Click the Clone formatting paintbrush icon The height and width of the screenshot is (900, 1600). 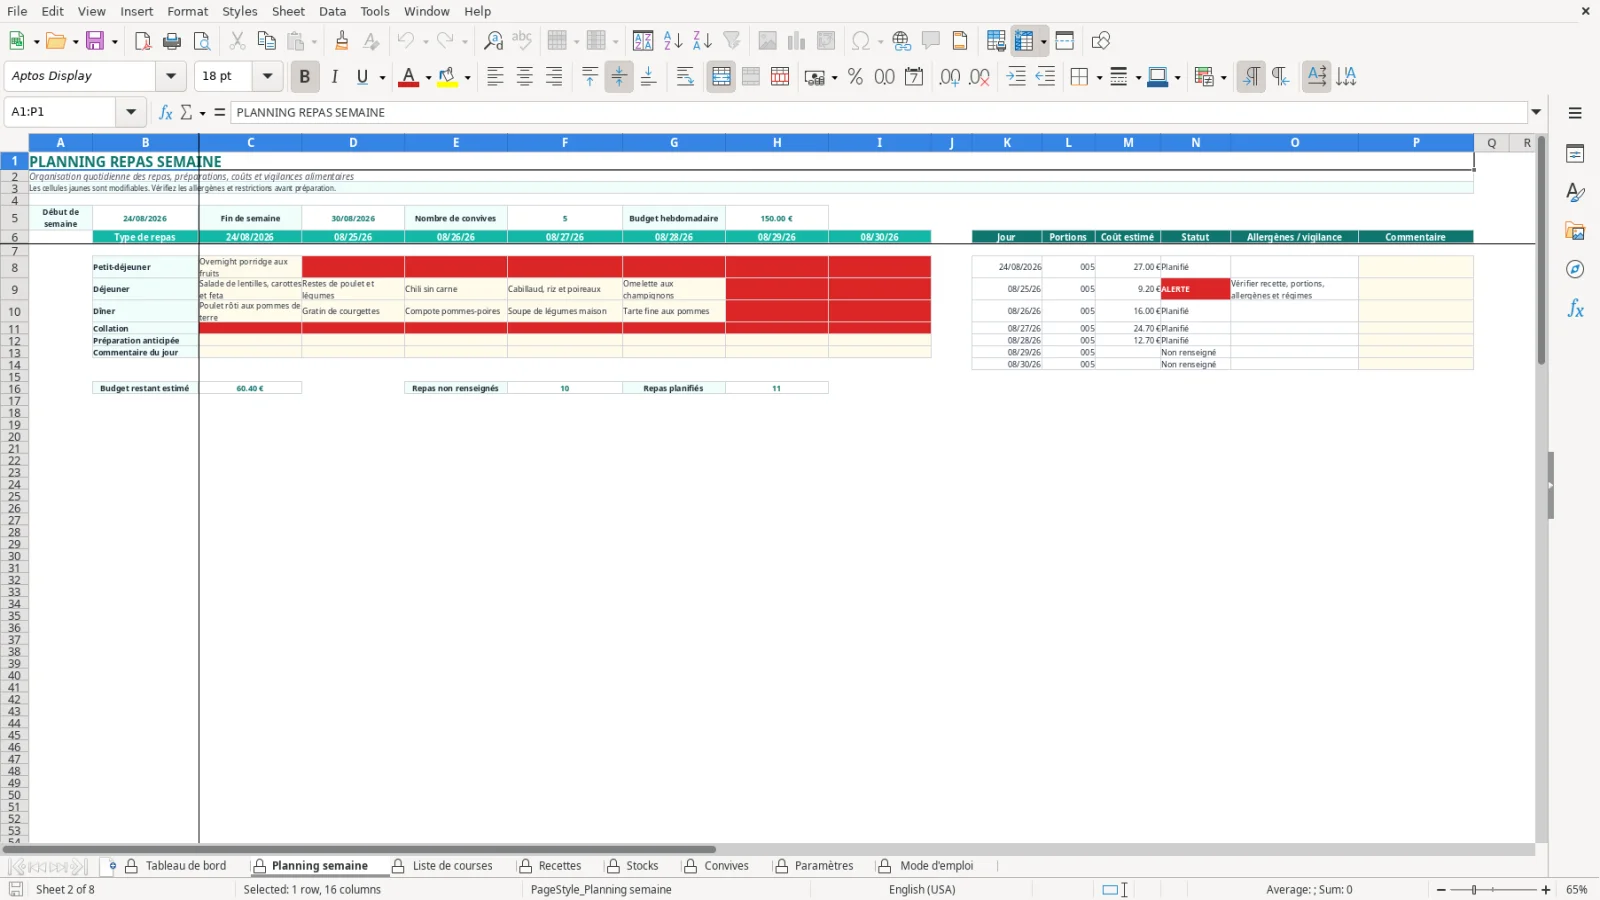coord(342,41)
